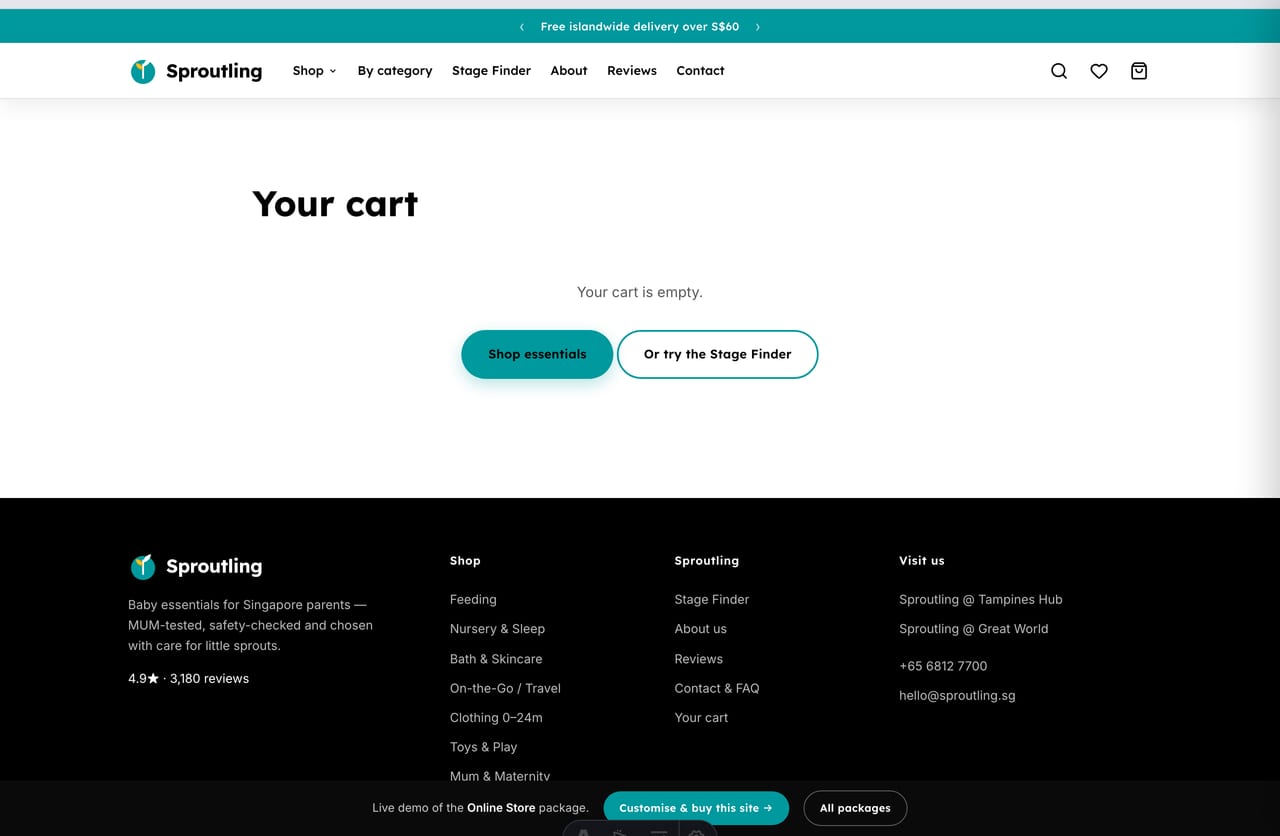
Task: Click the Your cart page heading
Action: [x=335, y=204]
